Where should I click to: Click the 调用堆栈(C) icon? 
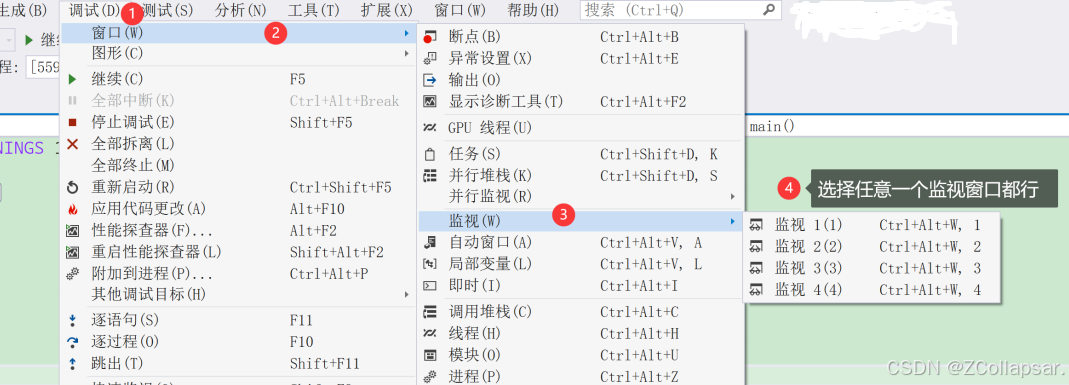point(430,312)
